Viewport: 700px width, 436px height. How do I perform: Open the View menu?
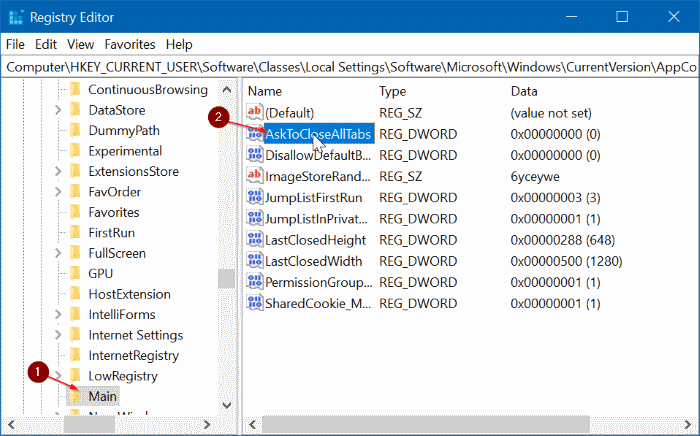(80, 44)
